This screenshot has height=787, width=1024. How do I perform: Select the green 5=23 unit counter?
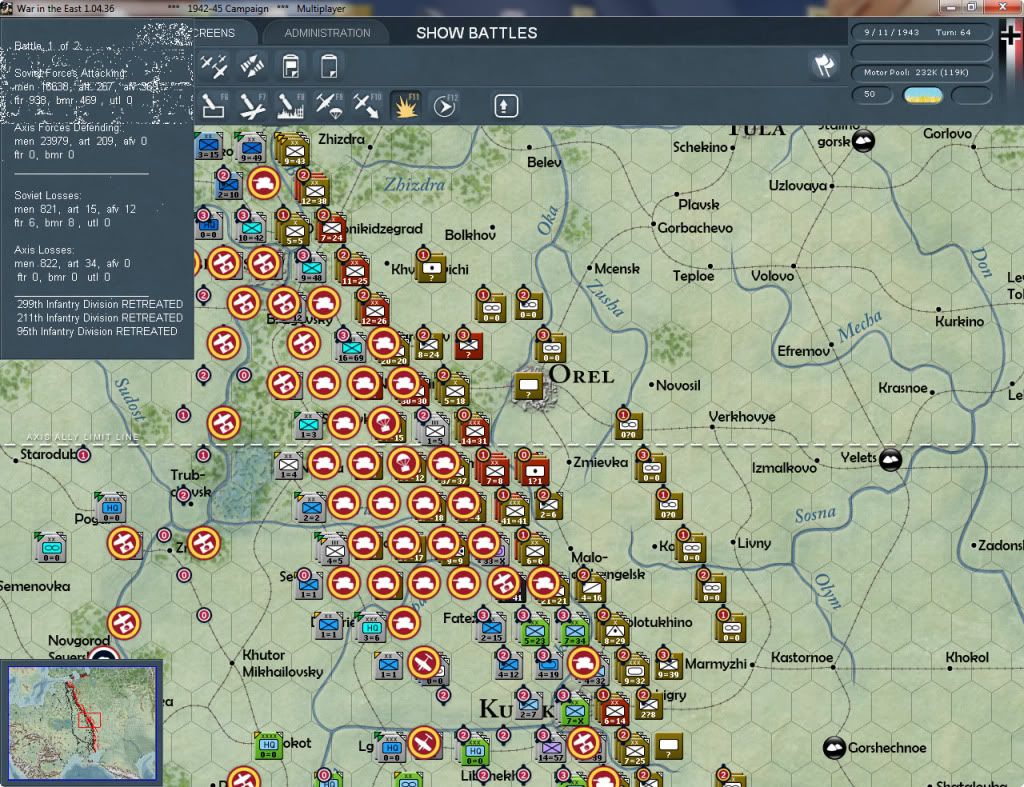(534, 631)
